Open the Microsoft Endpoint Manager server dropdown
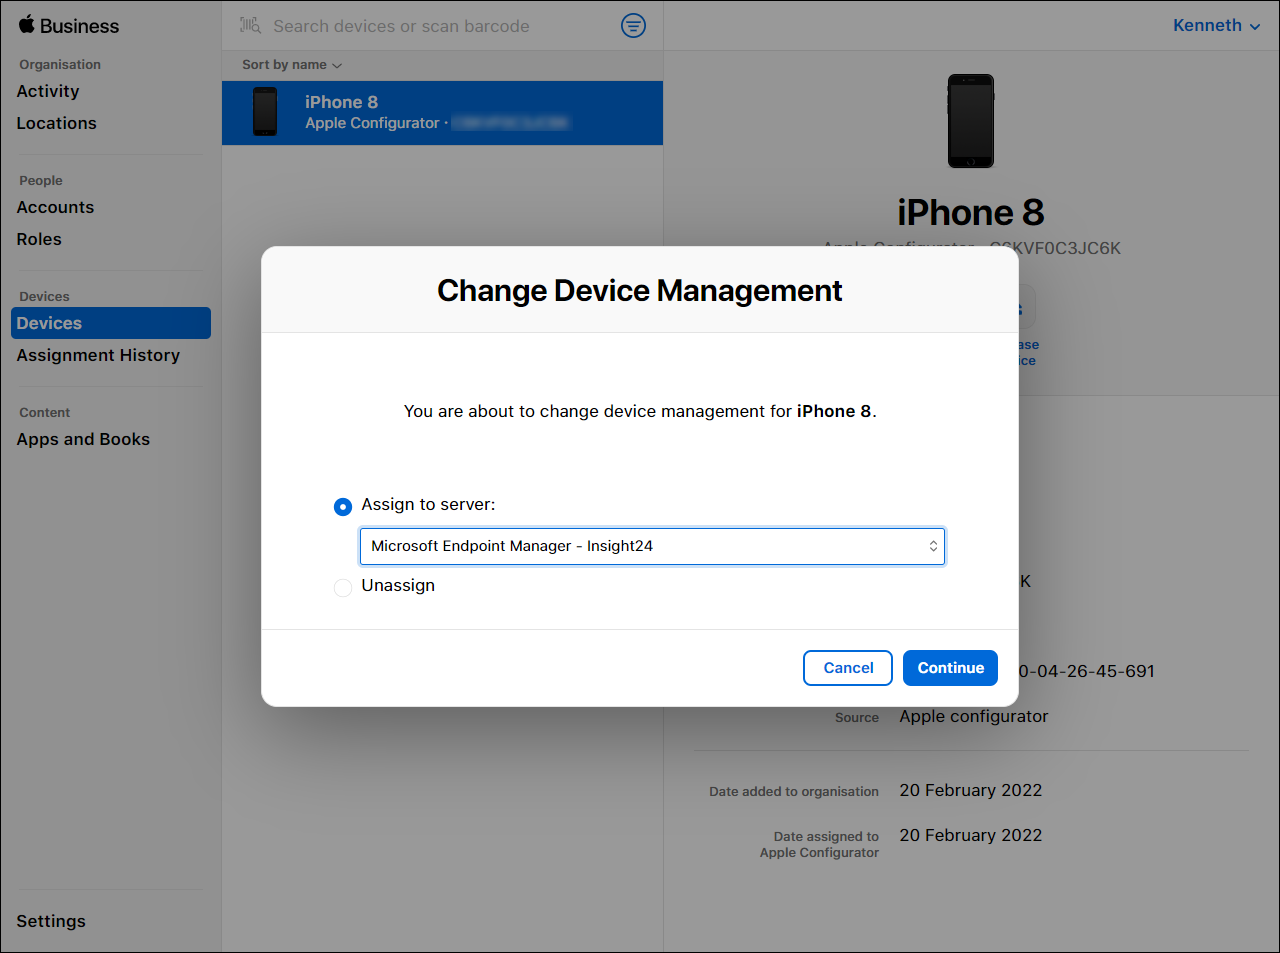The height and width of the screenshot is (953, 1280). click(x=652, y=546)
